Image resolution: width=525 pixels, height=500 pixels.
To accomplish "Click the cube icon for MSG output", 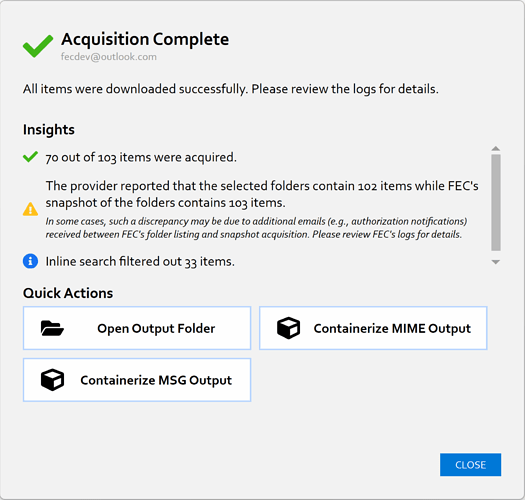I will (x=52, y=380).
